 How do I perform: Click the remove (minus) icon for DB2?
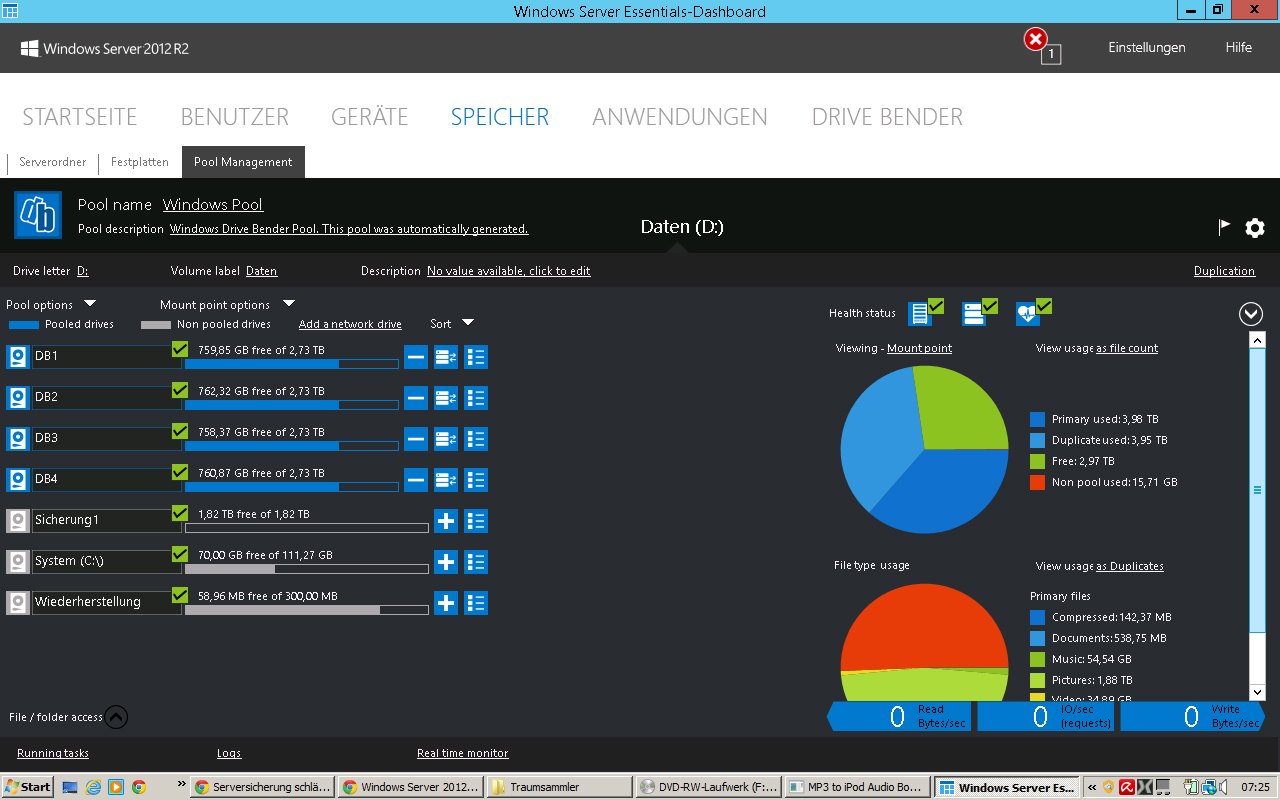pyautogui.click(x=416, y=398)
